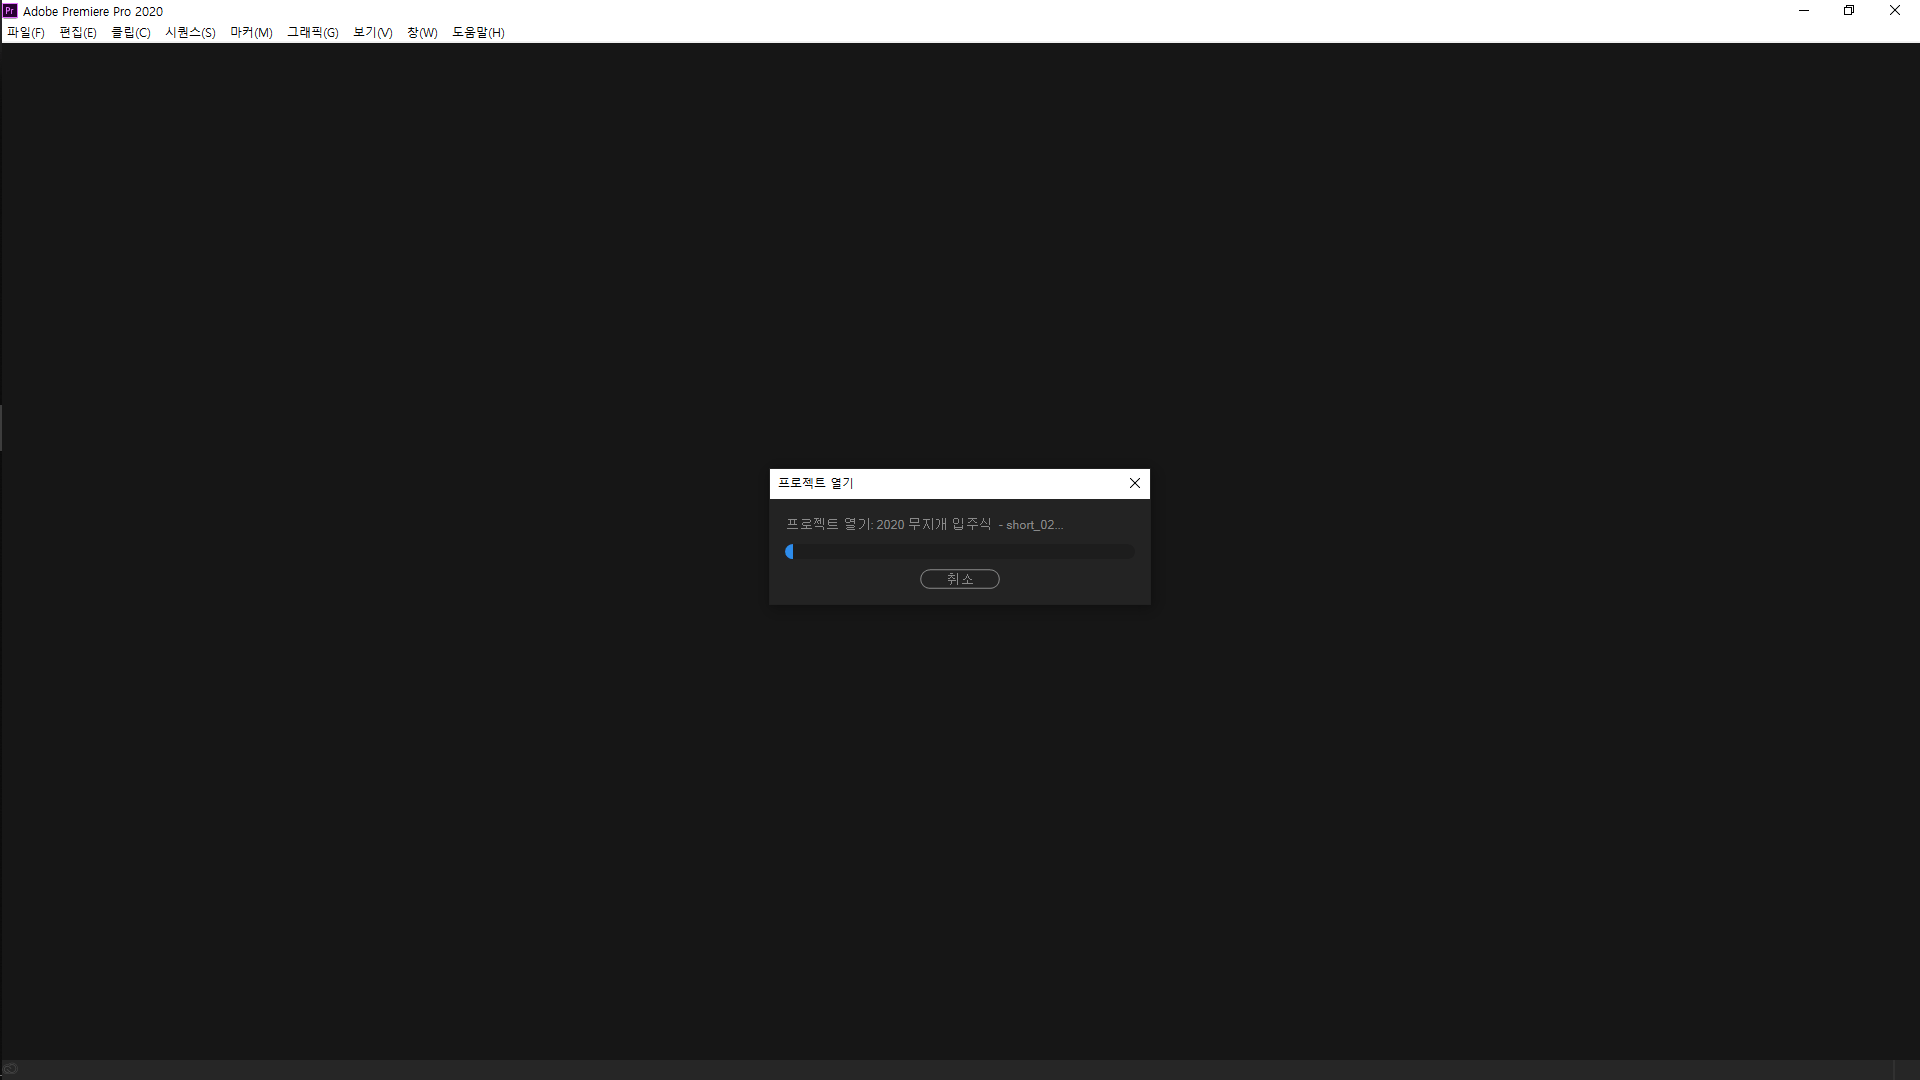The width and height of the screenshot is (1920, 1080).
Task: Click the Premiere Pro application icon in title bar
Action: tap(9, 10)
